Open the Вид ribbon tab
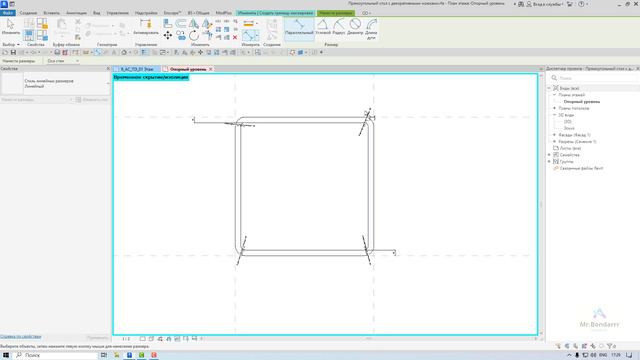The image size is (640, 360). click(x=96, y=13)
